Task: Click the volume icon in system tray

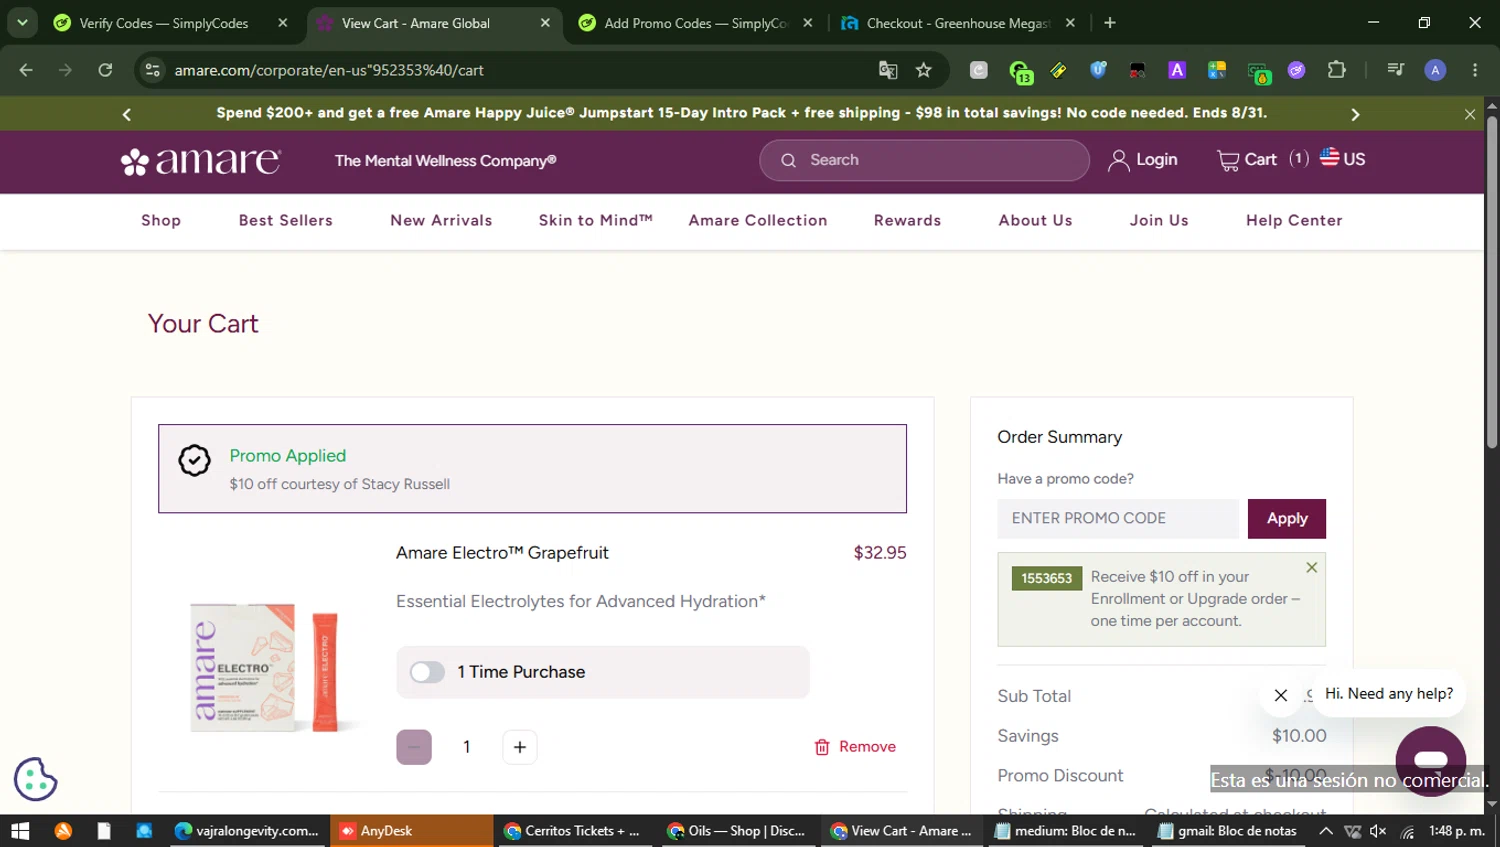Action: click(1378, 831)
